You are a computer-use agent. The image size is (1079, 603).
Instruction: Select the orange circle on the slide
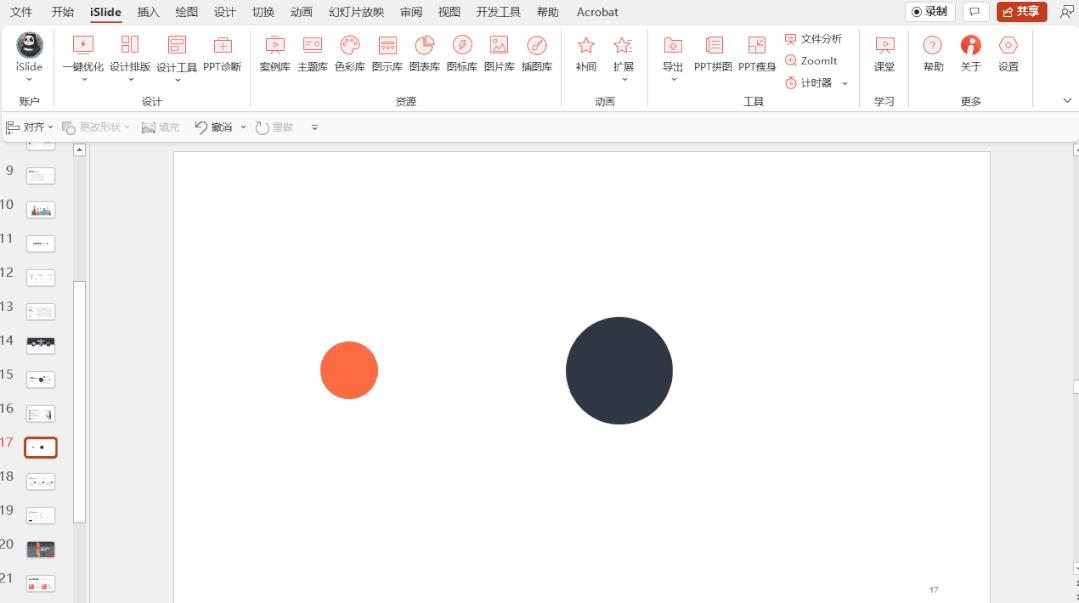349,370
